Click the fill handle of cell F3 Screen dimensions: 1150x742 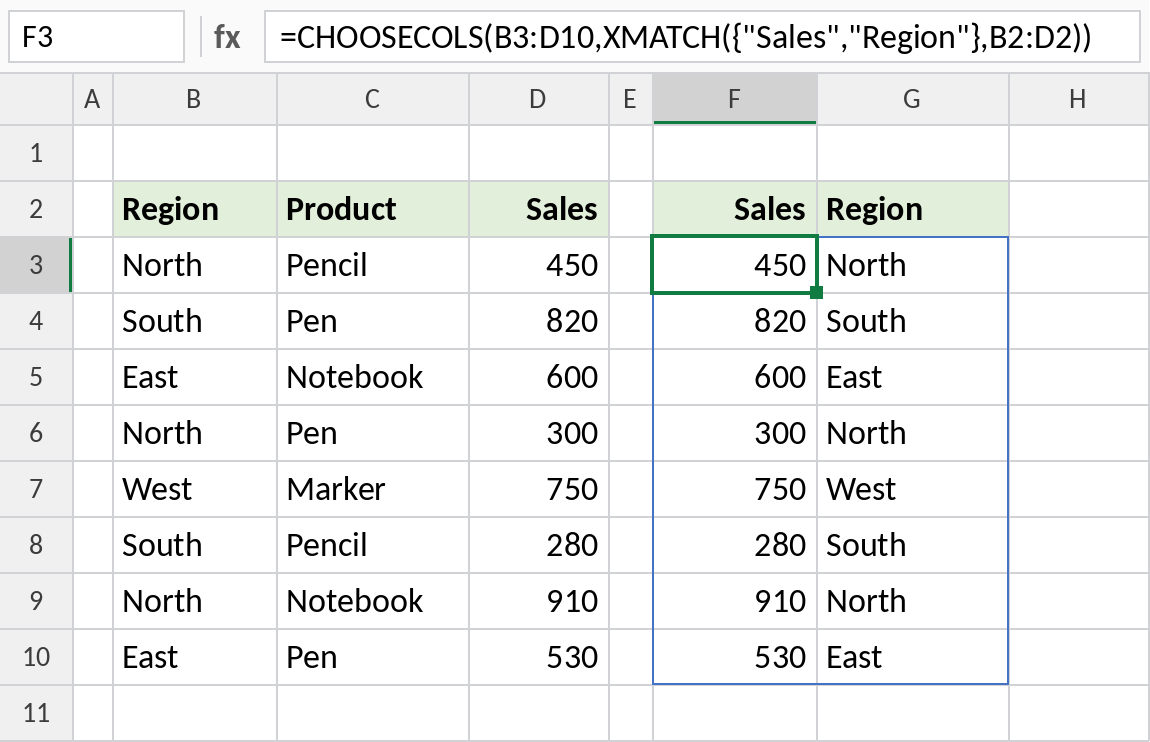pos(816,293)
